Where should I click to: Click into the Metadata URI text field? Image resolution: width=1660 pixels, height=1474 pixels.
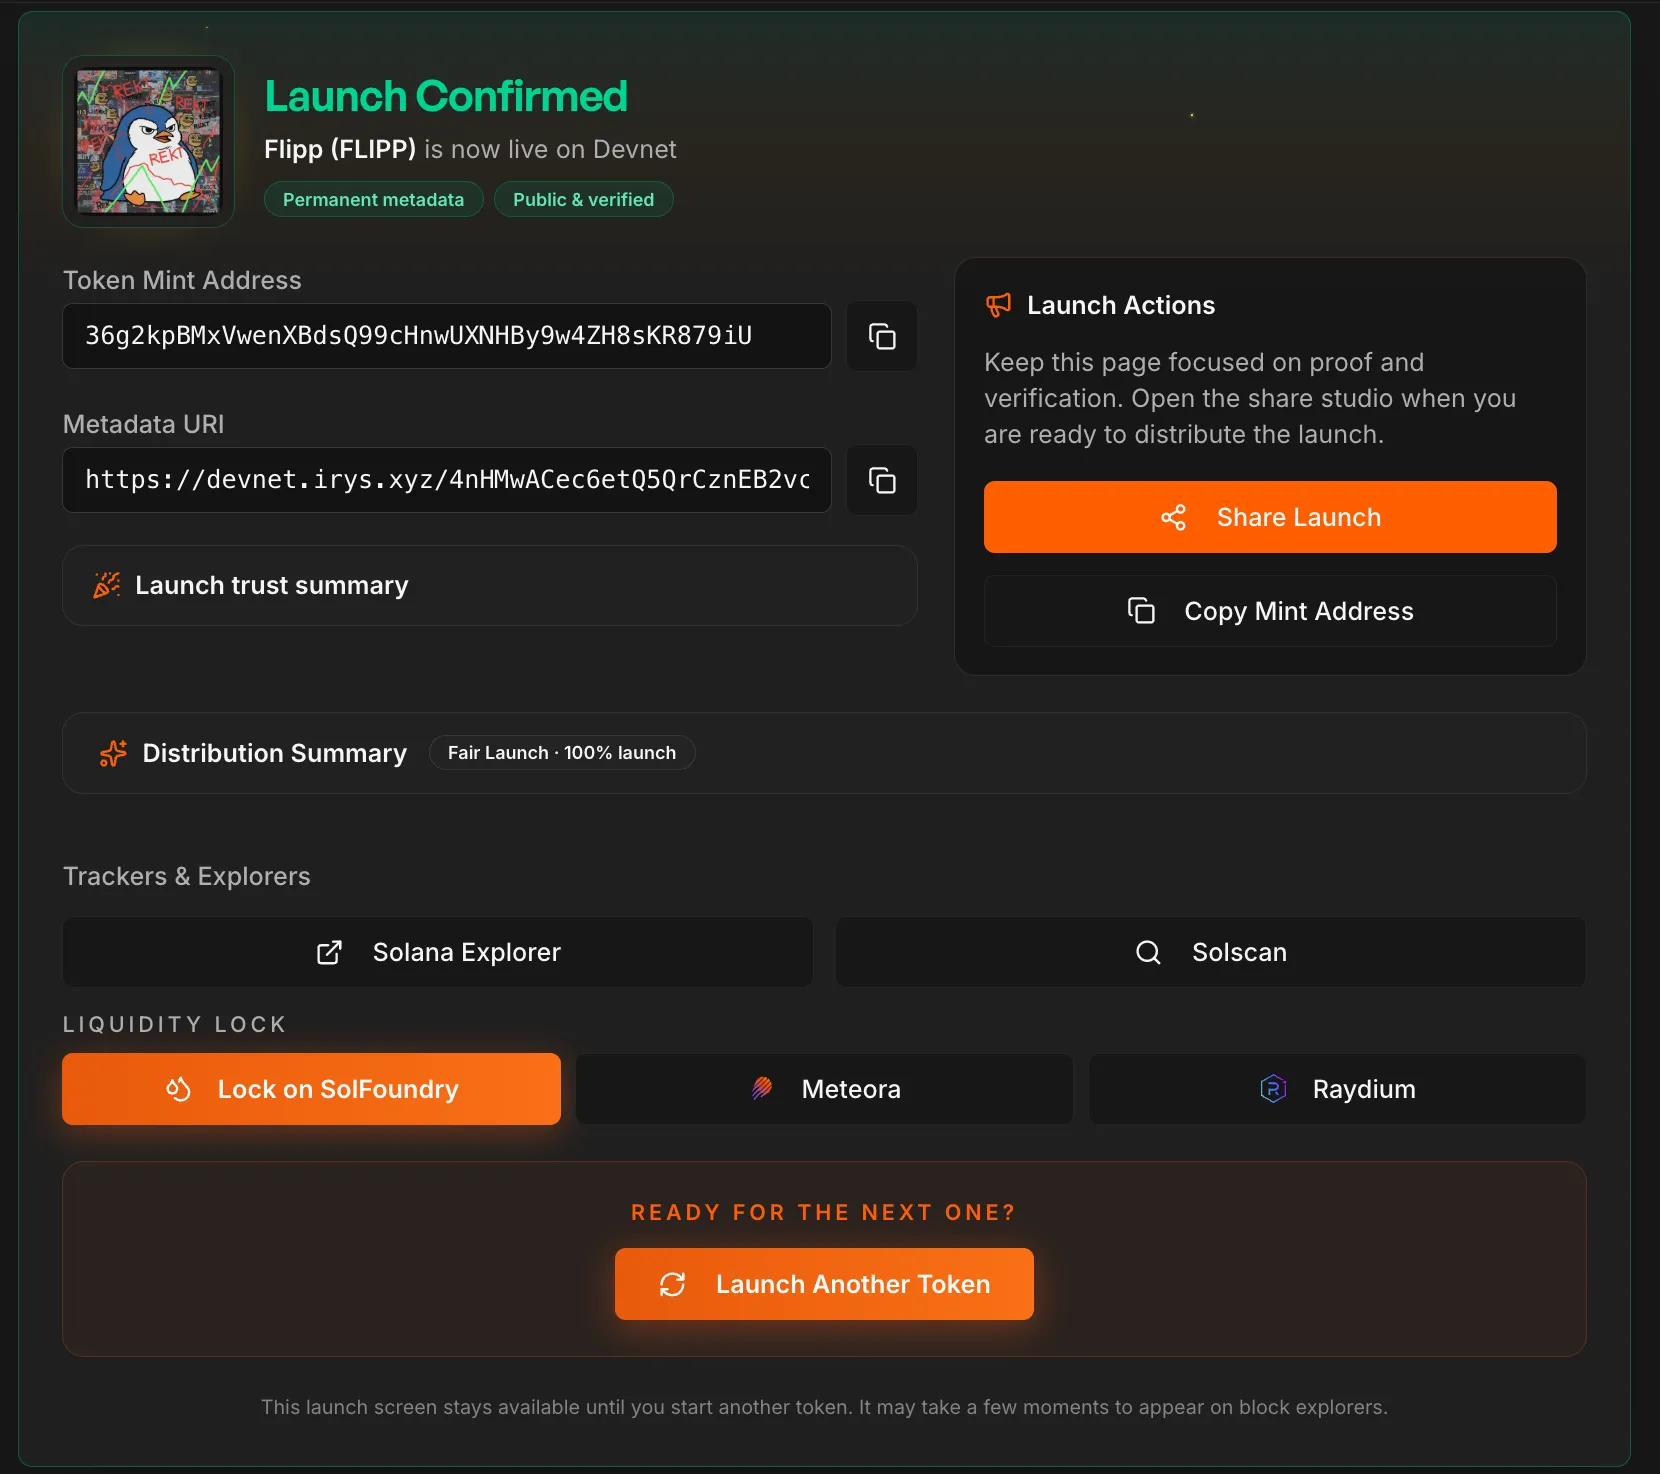446,480
